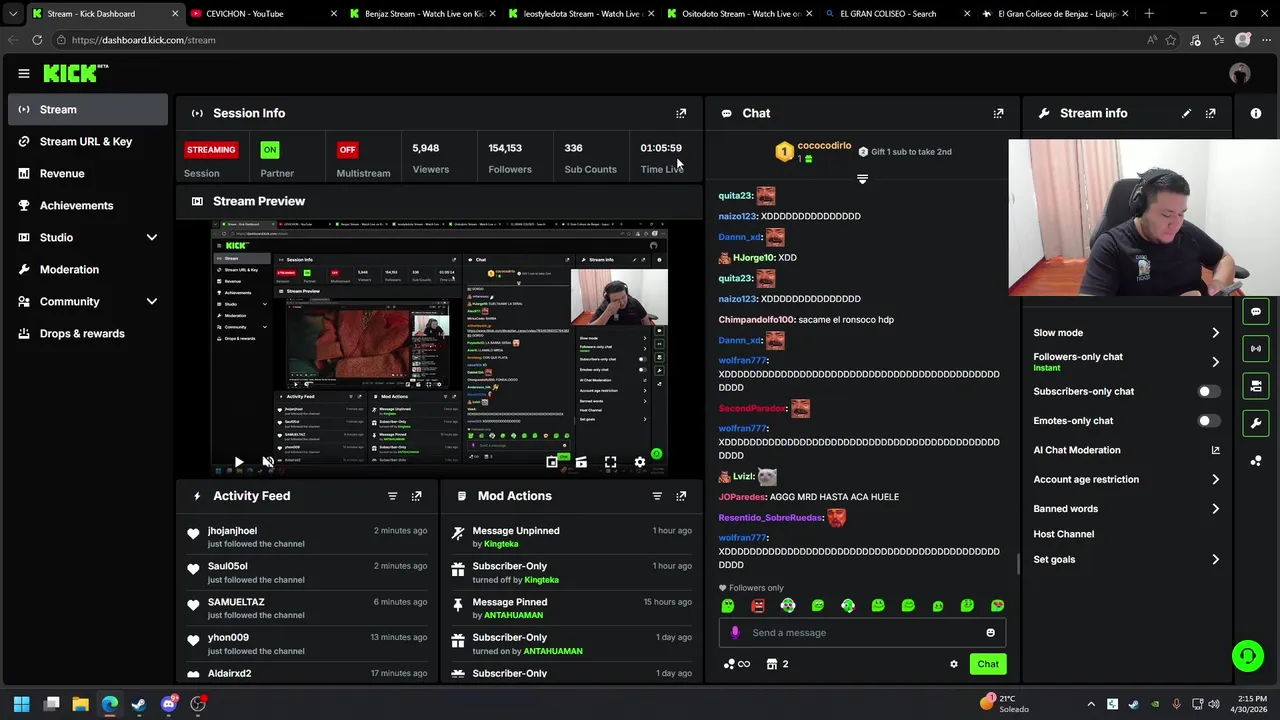Open Windows Start menu
Viewport: 1280px width, 720px height.
pos(22,704)
